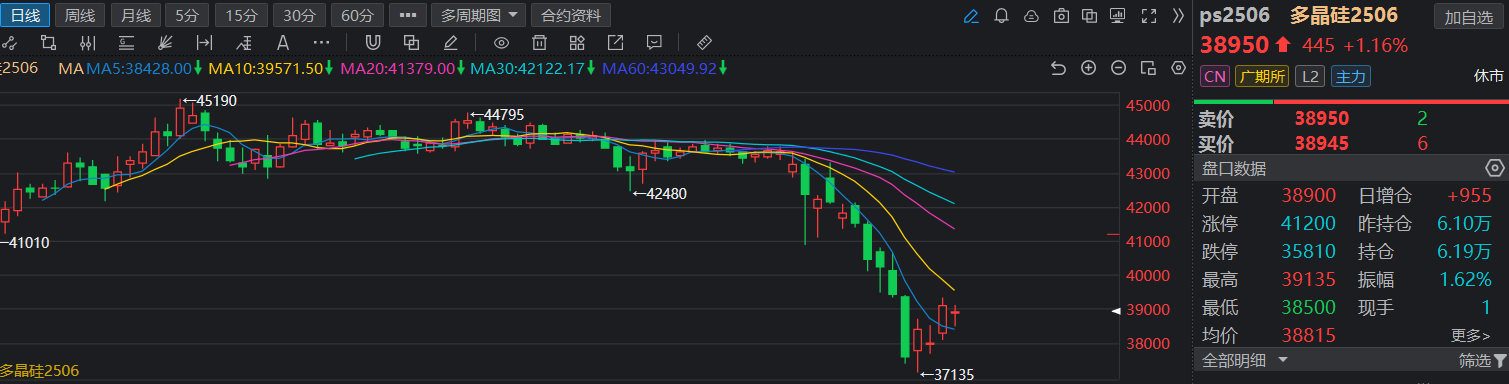This screenshot has height=384, width=1509.
Task: Toggle the blue drawing pencil mode
Action: click(971, 16)
